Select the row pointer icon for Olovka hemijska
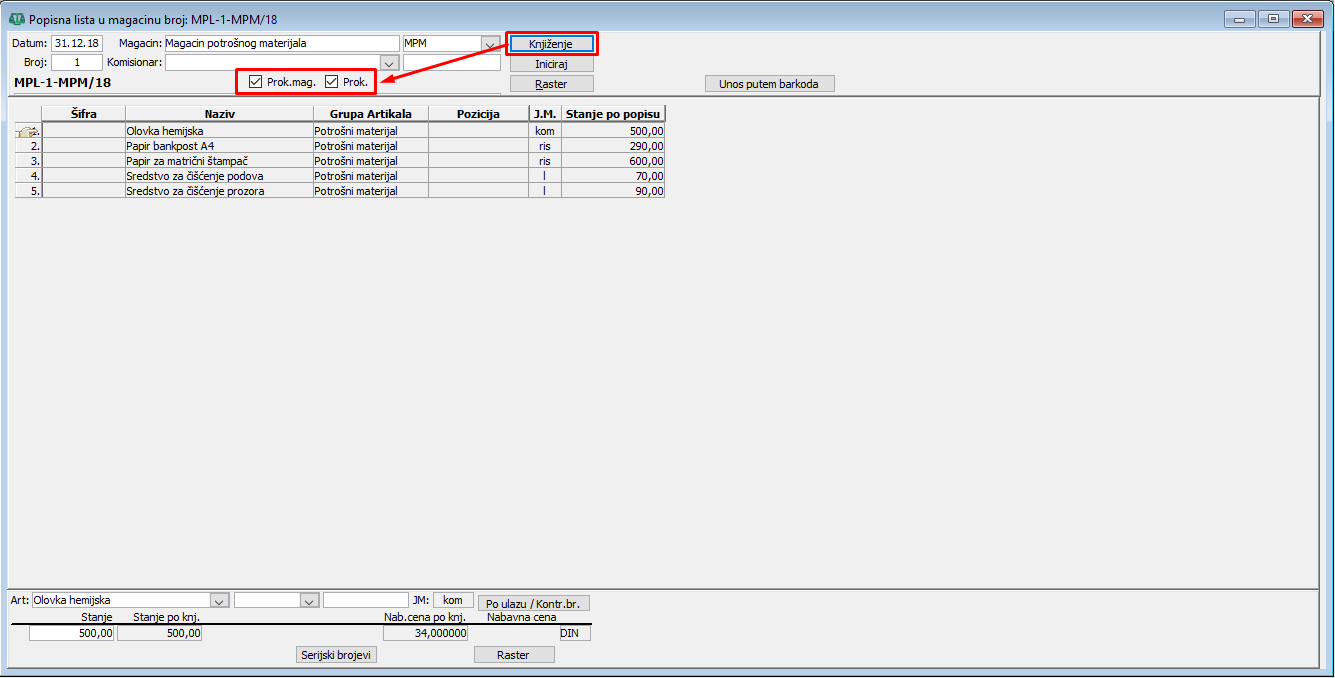Viewport: 1335px width, 678px height. 28,131
